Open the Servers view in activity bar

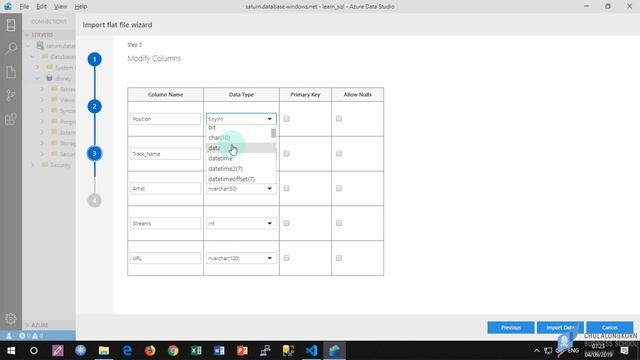pos(11,25)
